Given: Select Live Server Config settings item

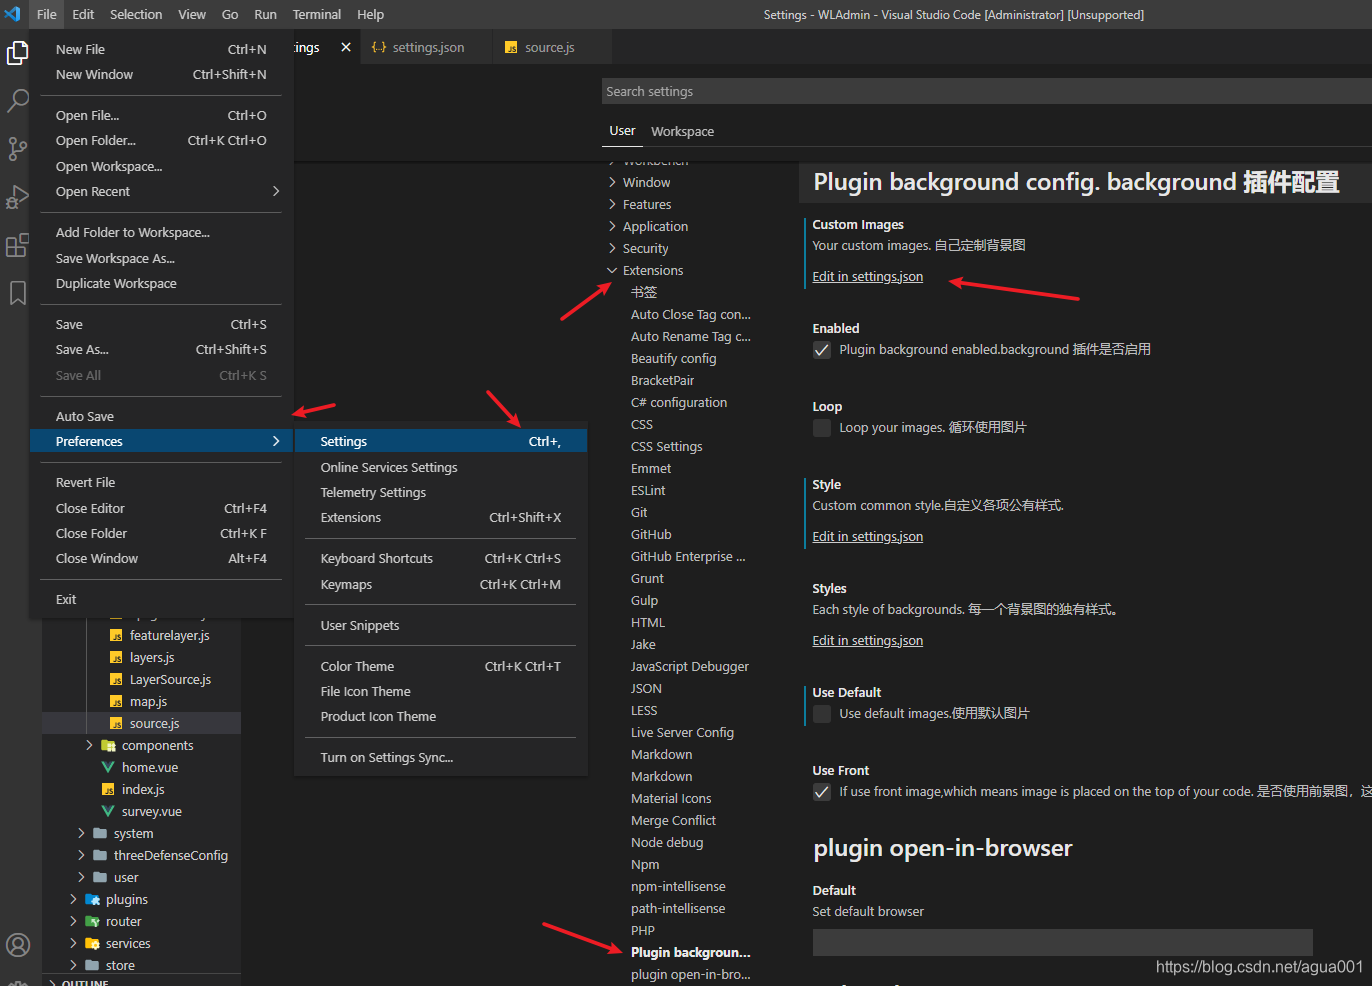Looking at the screenshot, I should [x=682, y=732].
